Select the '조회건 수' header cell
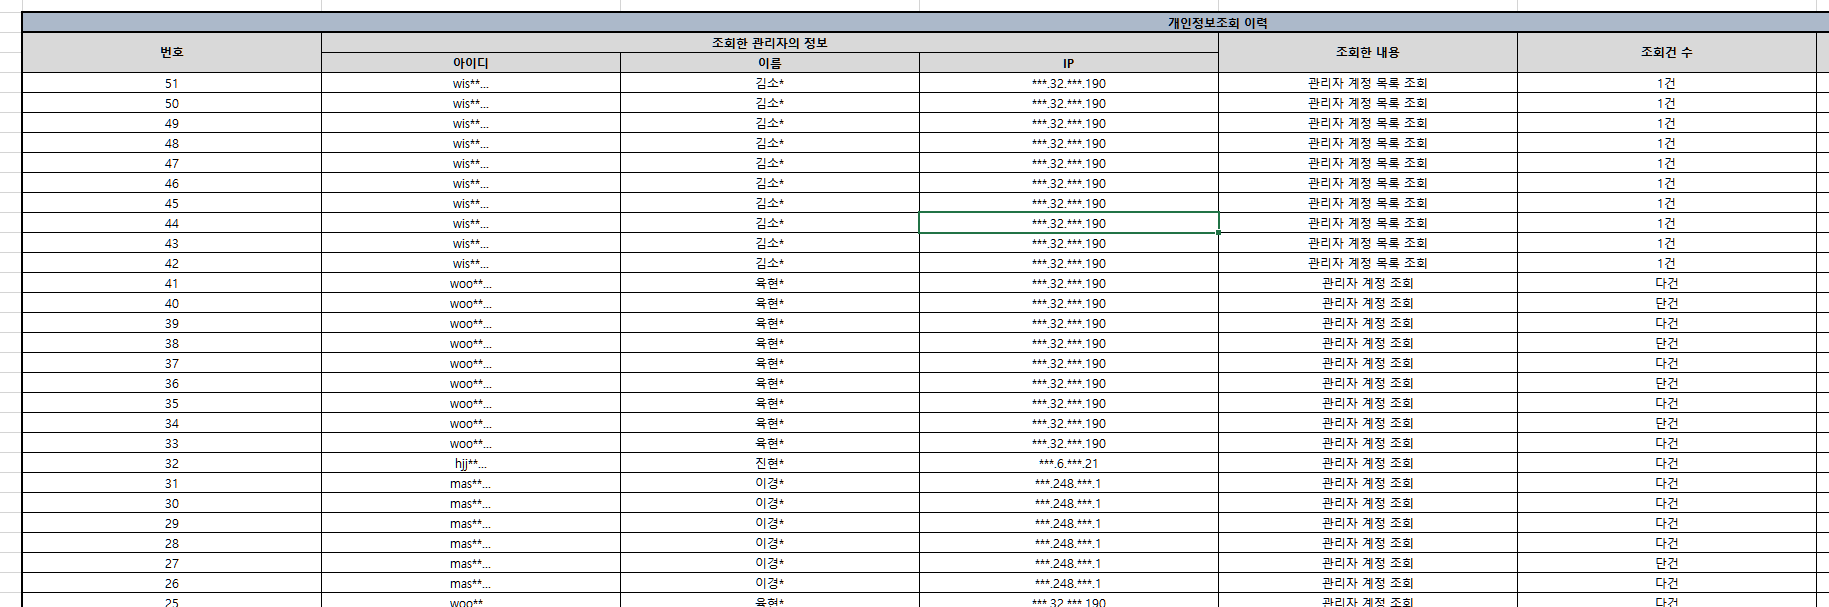 (x=1666, y=52)
